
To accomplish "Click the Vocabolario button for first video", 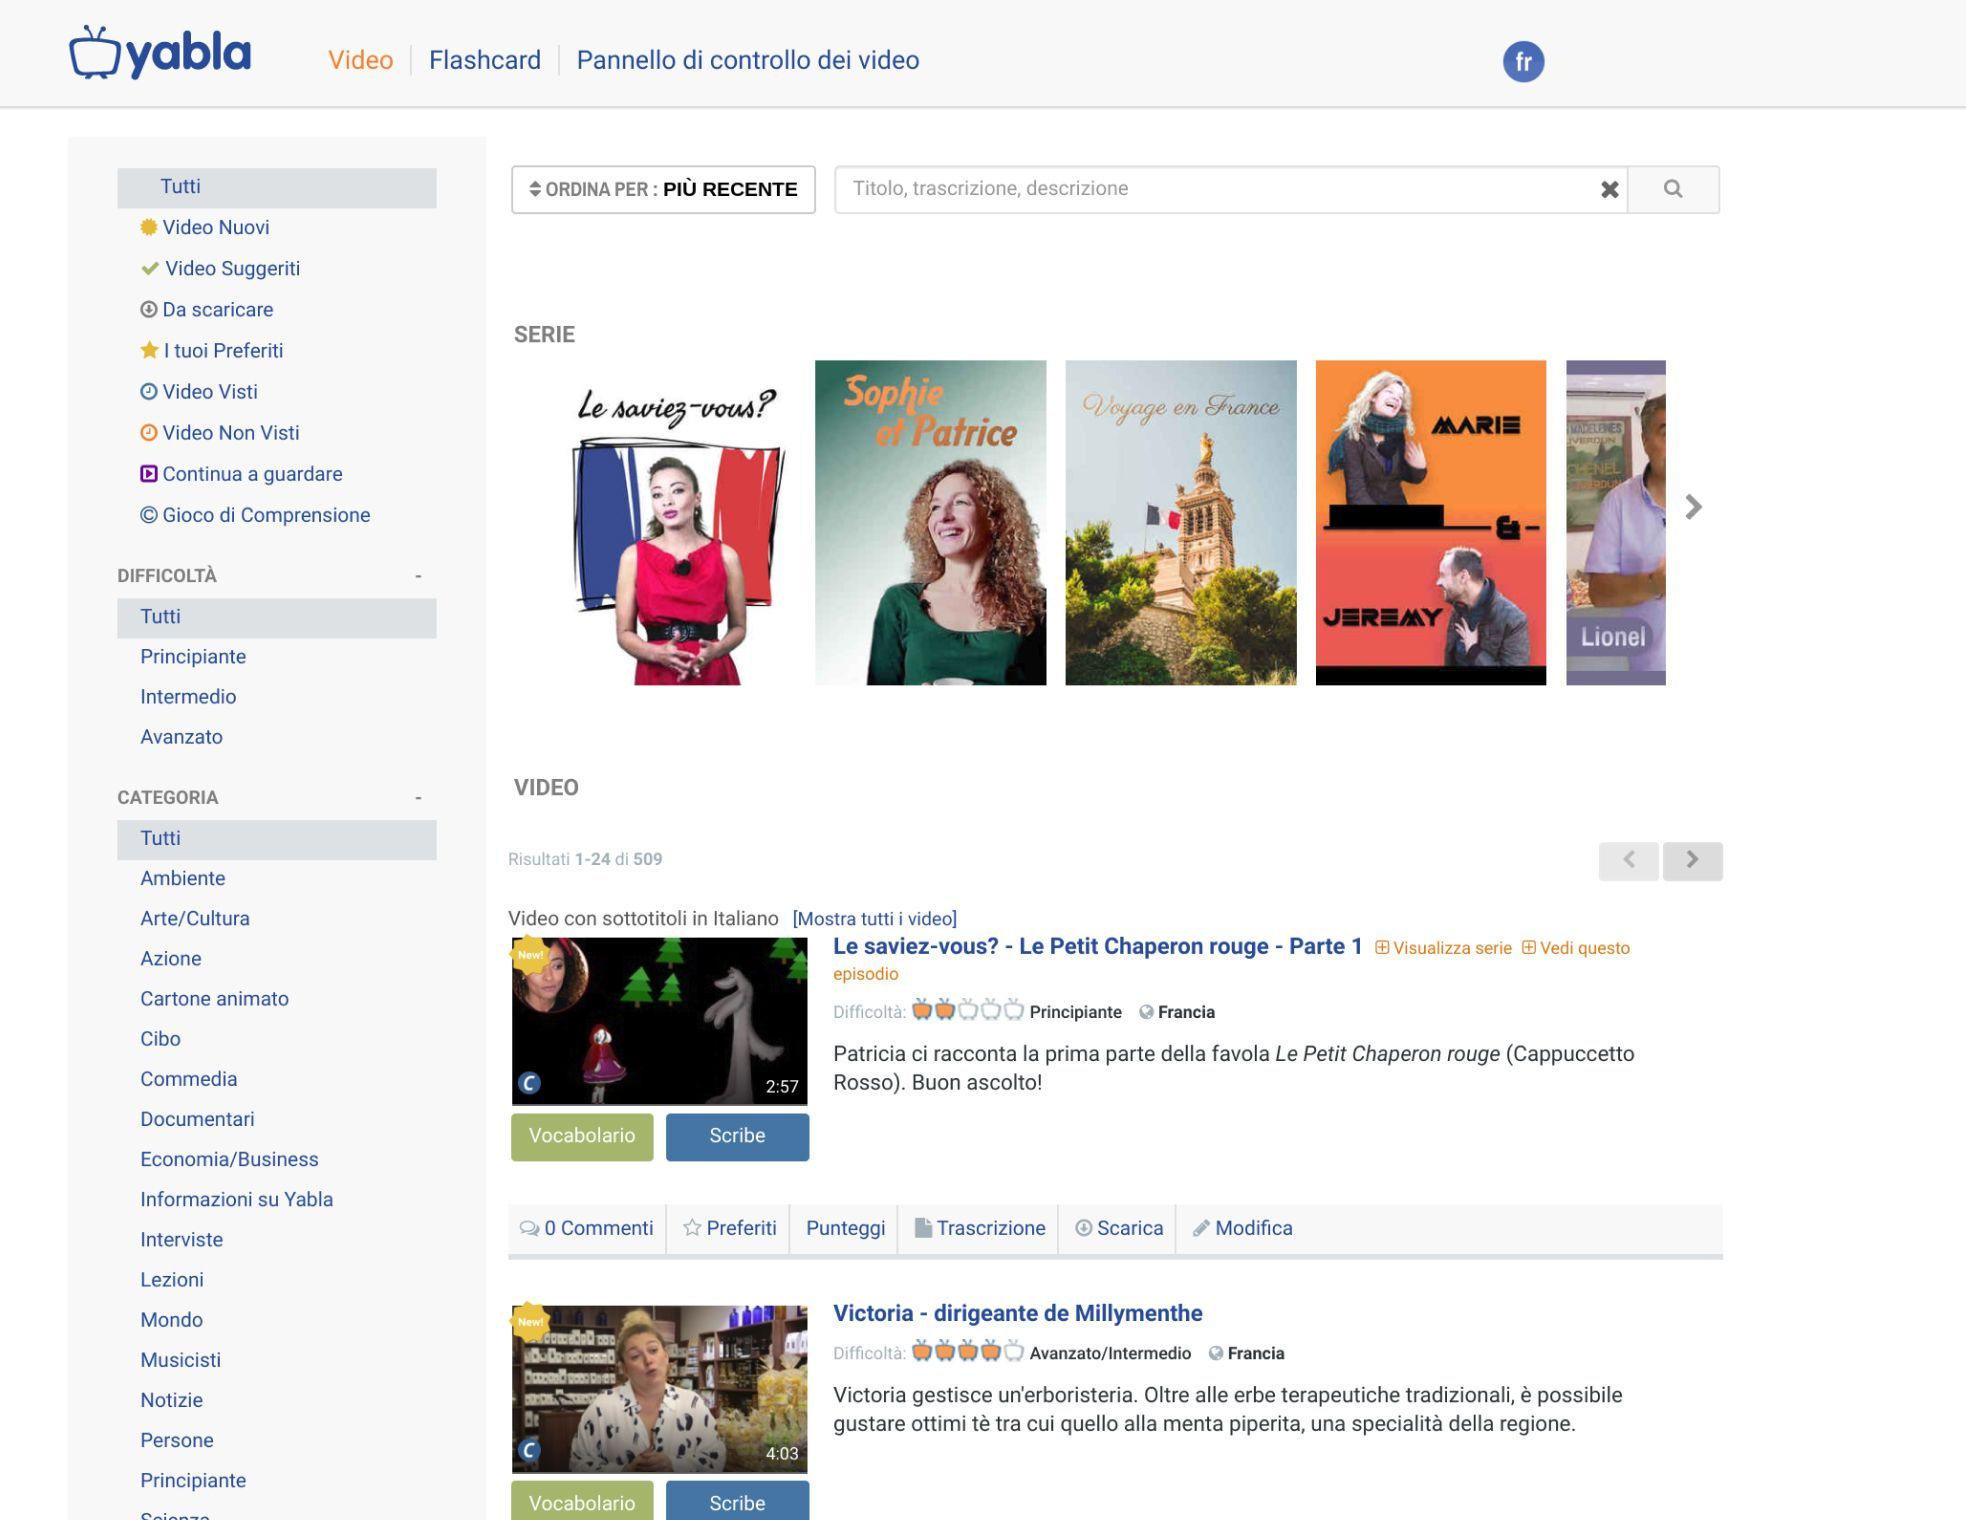I will (581, 1136).
